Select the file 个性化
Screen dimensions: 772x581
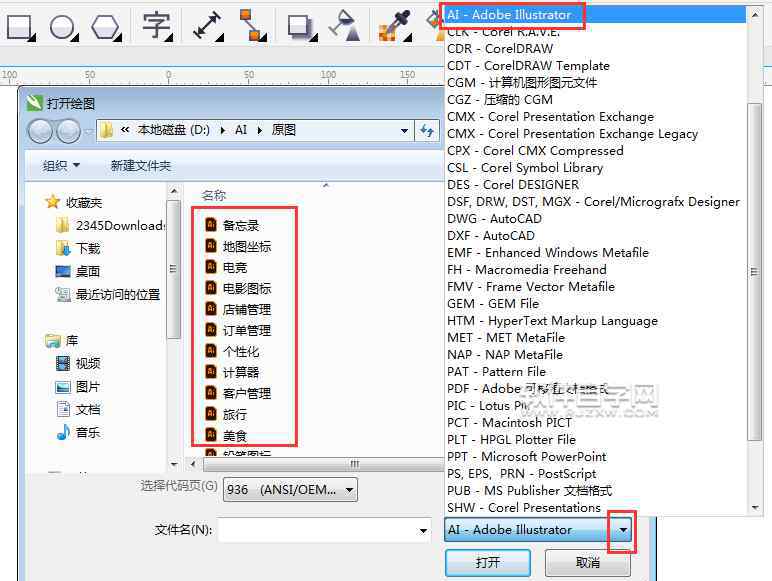point(232,351)
